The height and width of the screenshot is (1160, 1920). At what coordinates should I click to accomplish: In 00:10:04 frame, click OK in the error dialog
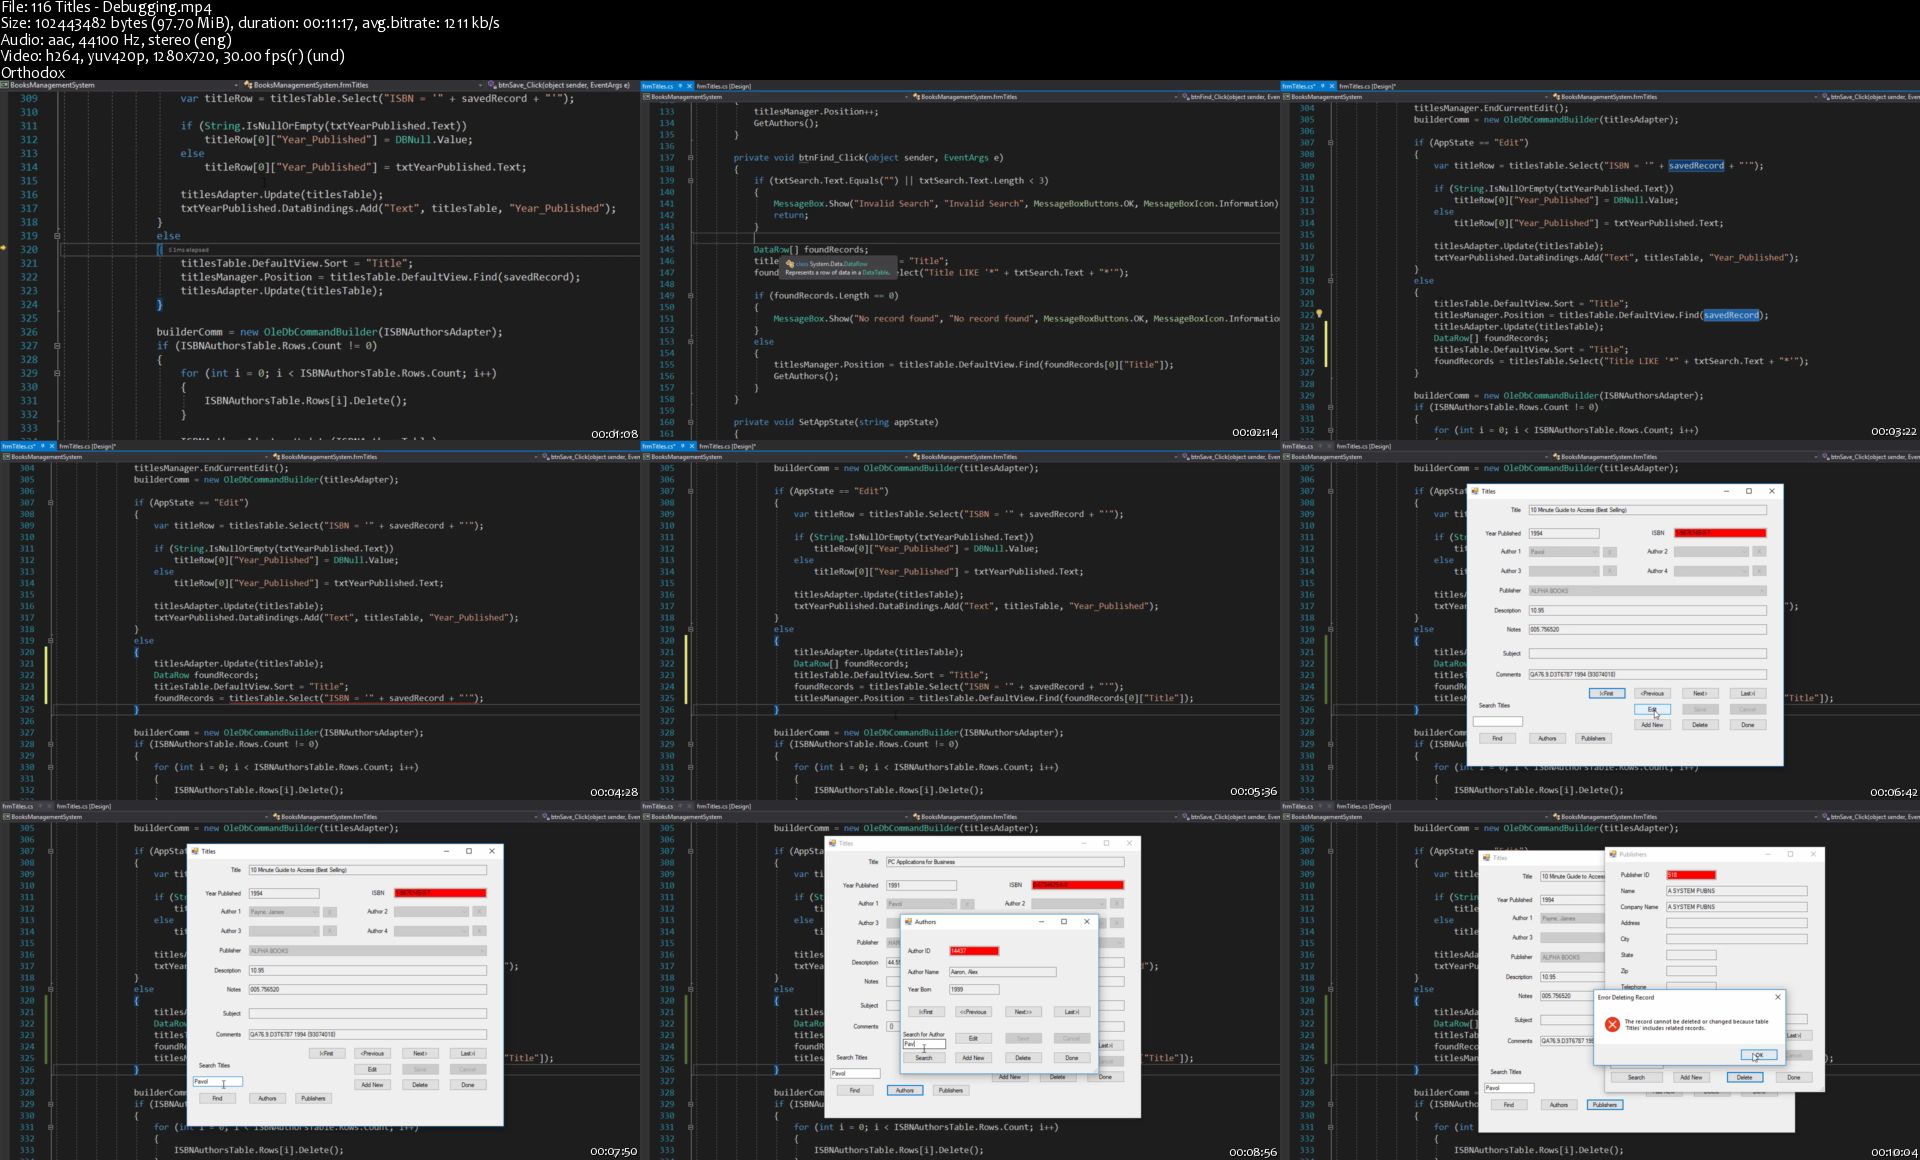click(x=1758, y=1055)
